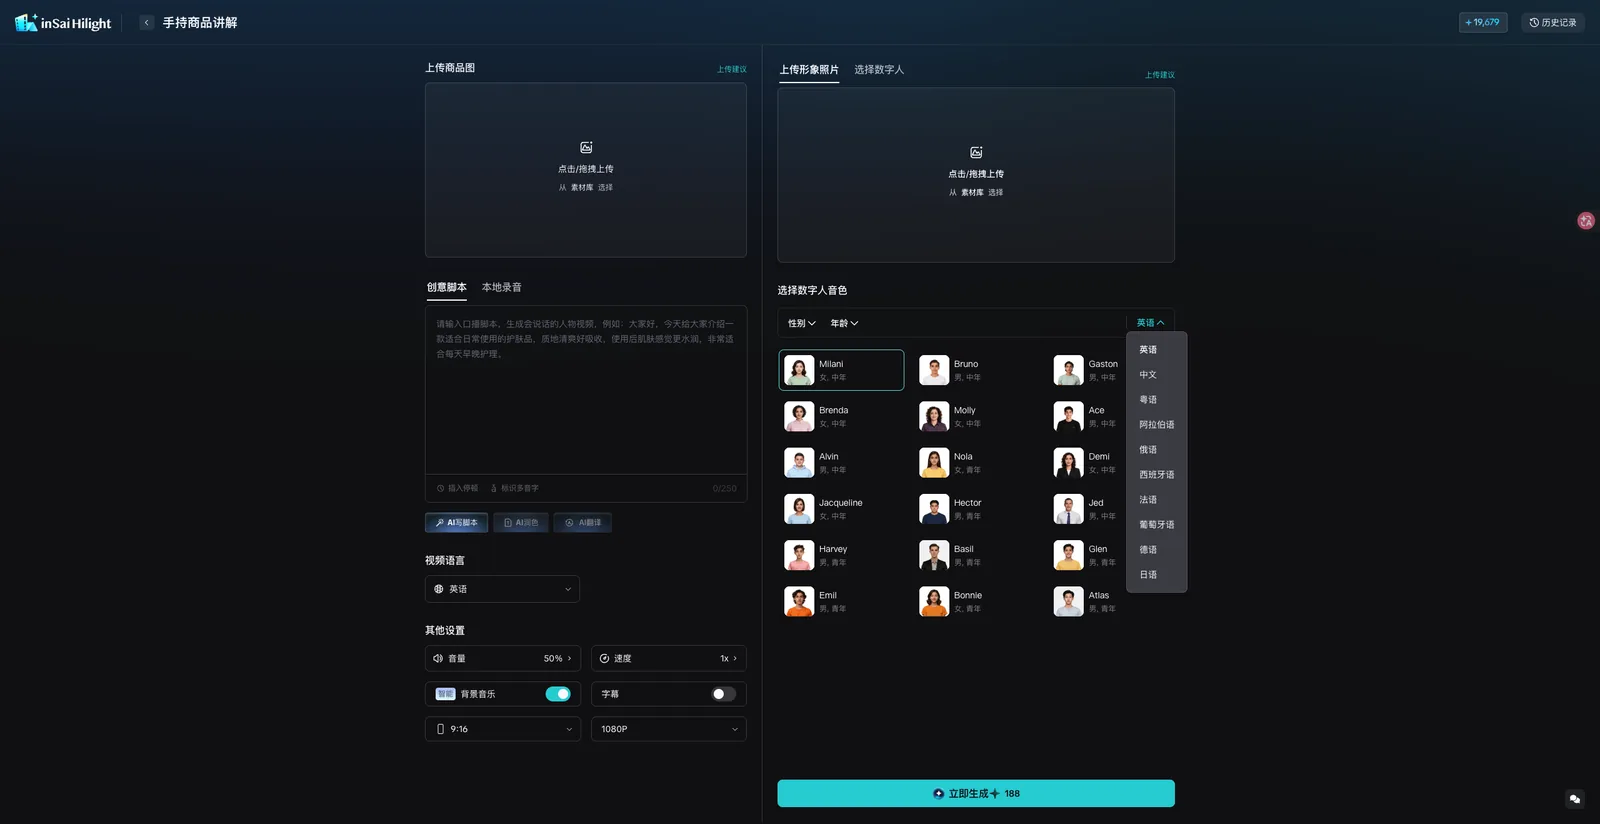The image size is (1600, 824).
Task: Choose 素材库 in product image upload area
Action: [581, 188]
